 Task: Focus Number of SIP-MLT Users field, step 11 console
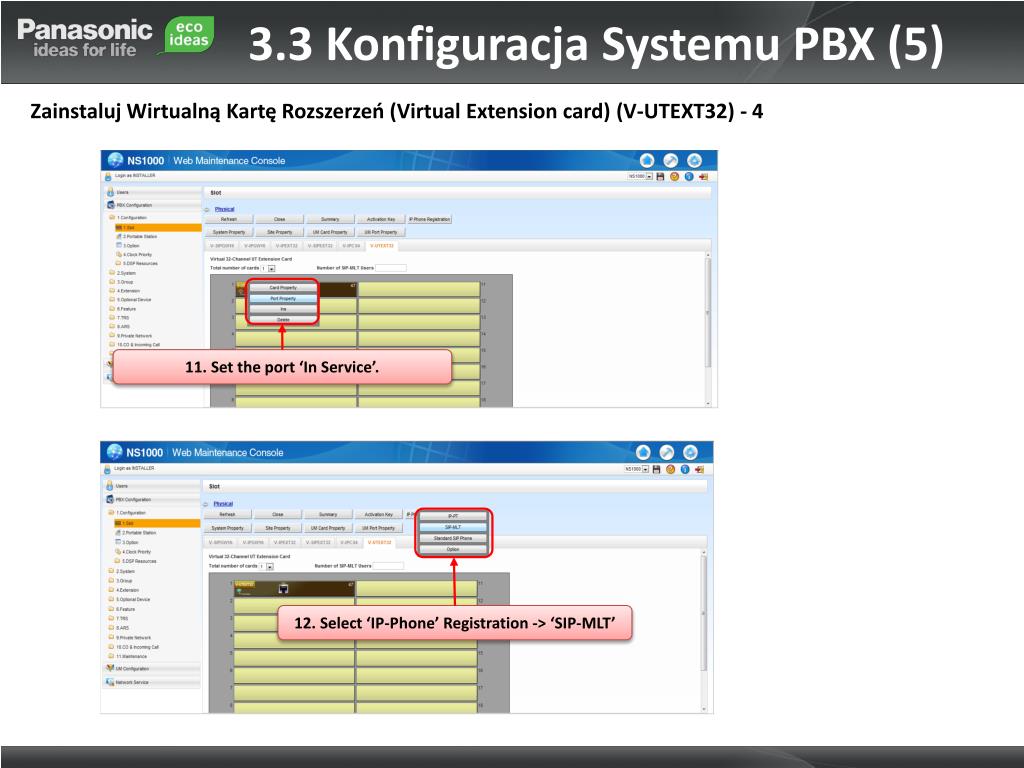[x=391, y=268]
